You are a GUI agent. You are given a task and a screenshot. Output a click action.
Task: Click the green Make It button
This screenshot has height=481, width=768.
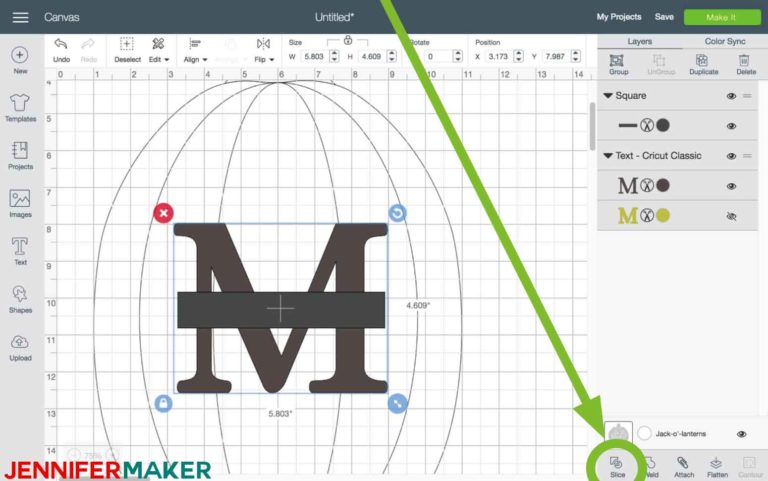[722, 17]
